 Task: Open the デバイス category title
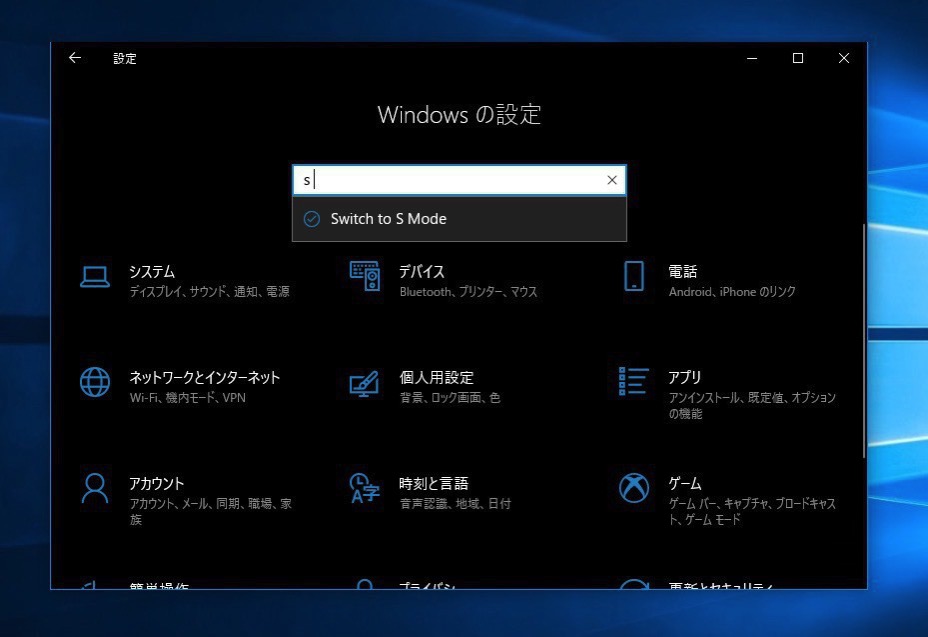(421, 271)
